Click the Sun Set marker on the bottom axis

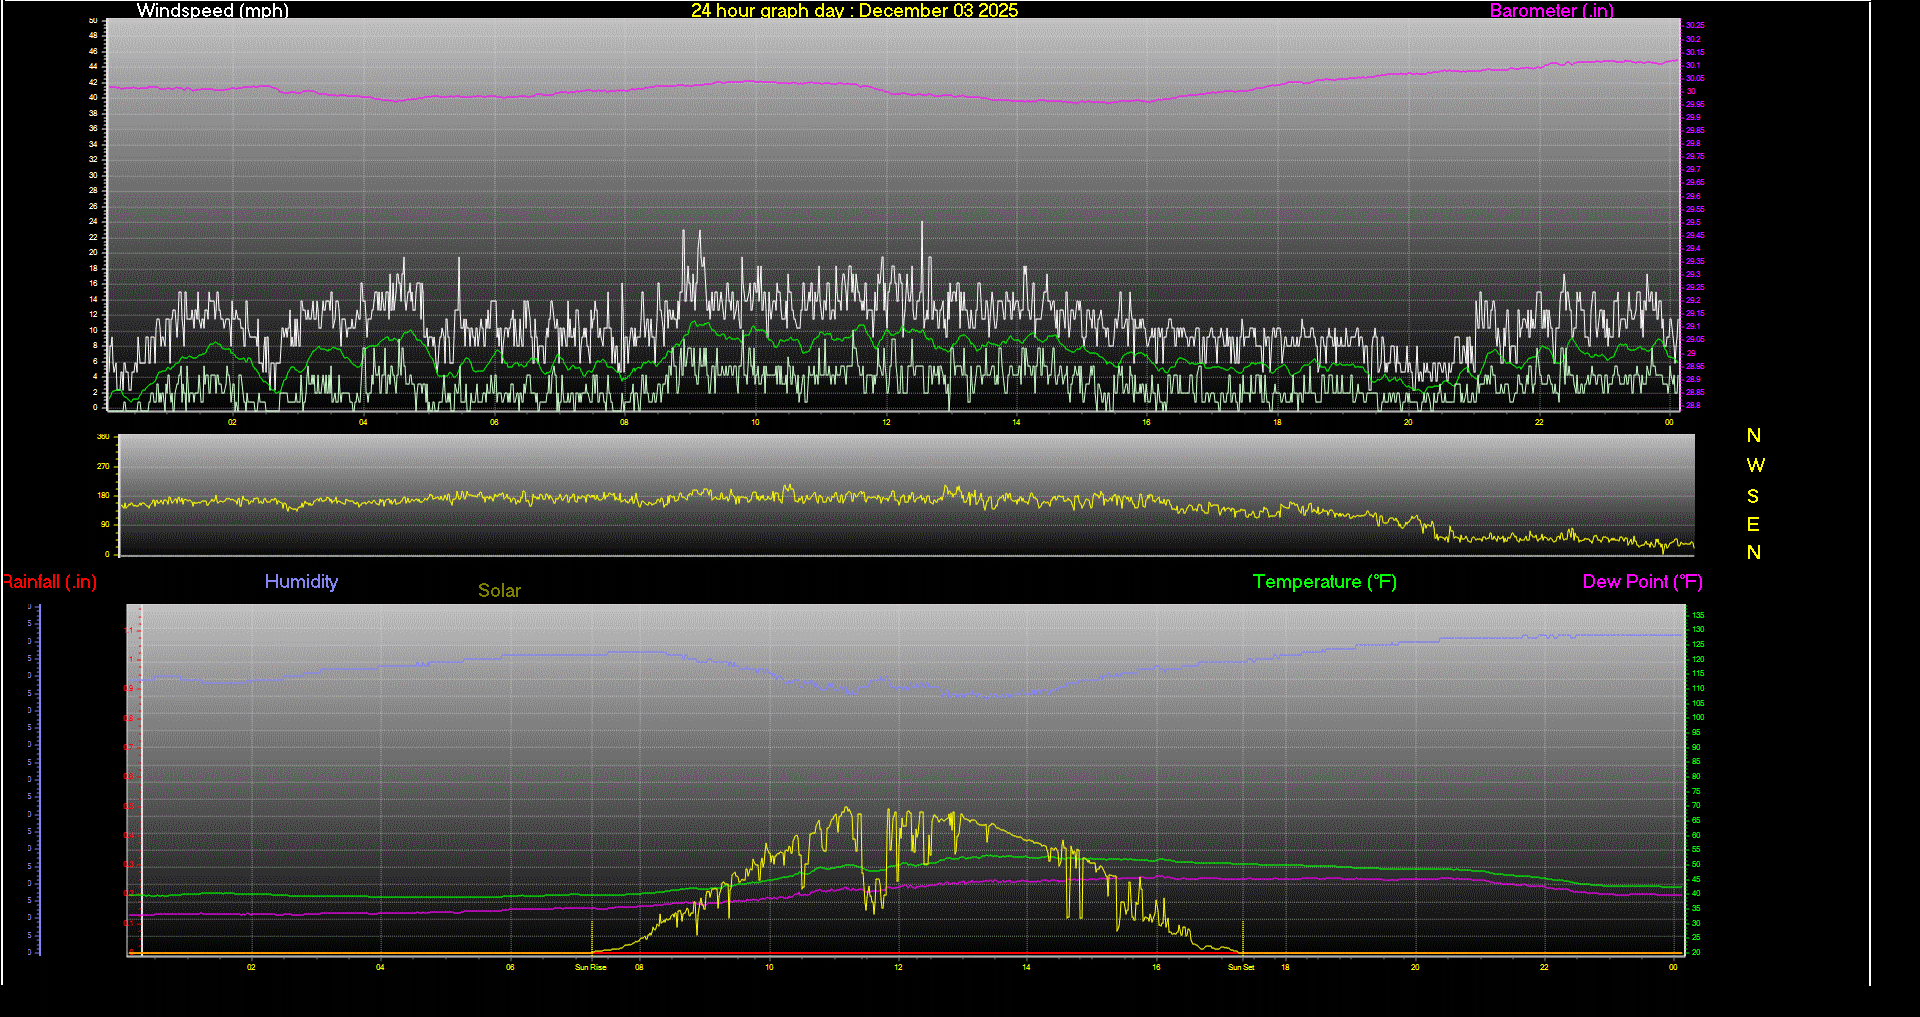click(x=1242, y=967)
